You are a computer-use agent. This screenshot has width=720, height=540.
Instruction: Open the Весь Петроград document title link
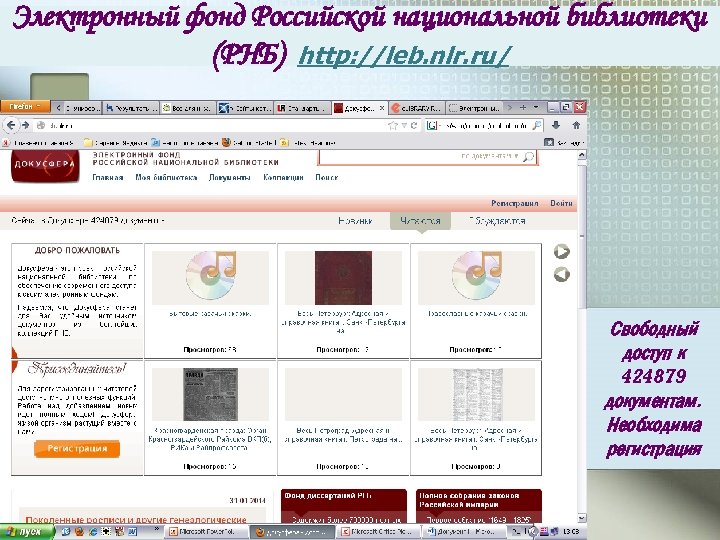click(343, 435)
